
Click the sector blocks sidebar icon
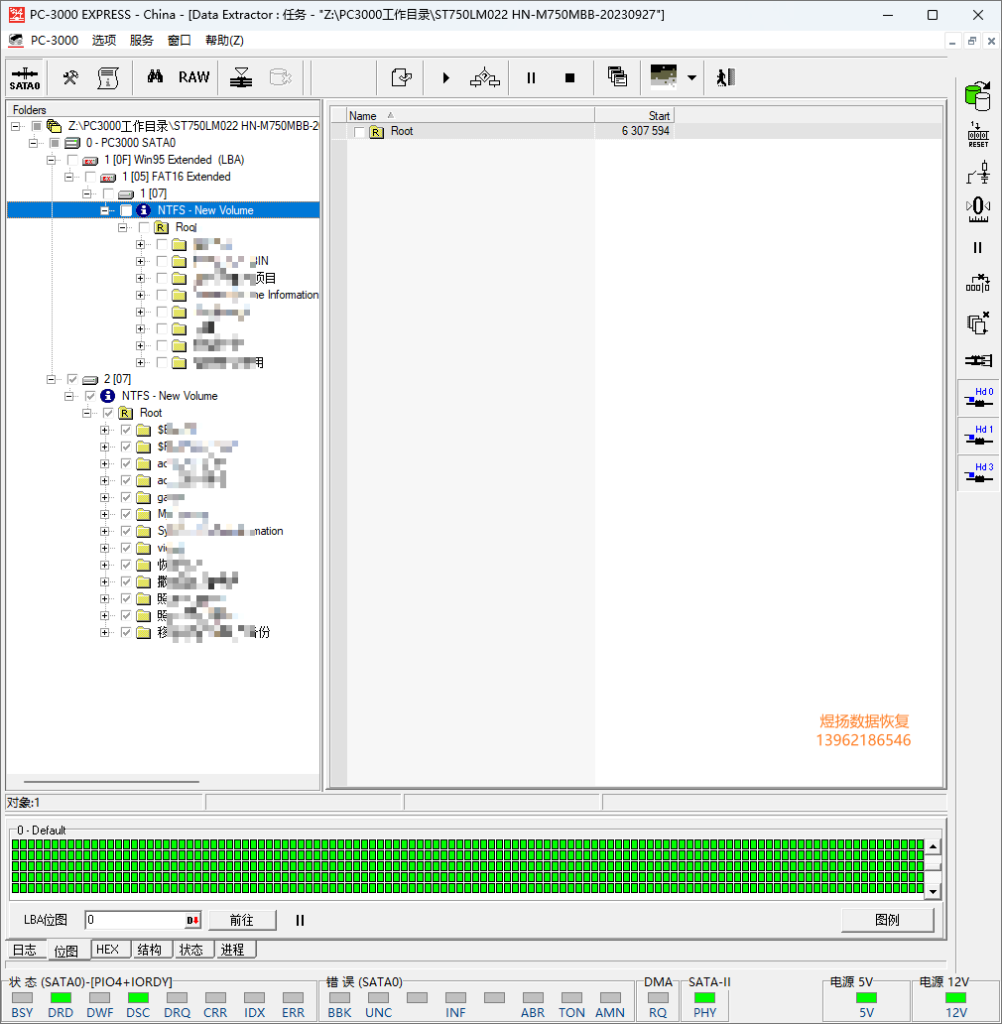[x=978, y=283]
